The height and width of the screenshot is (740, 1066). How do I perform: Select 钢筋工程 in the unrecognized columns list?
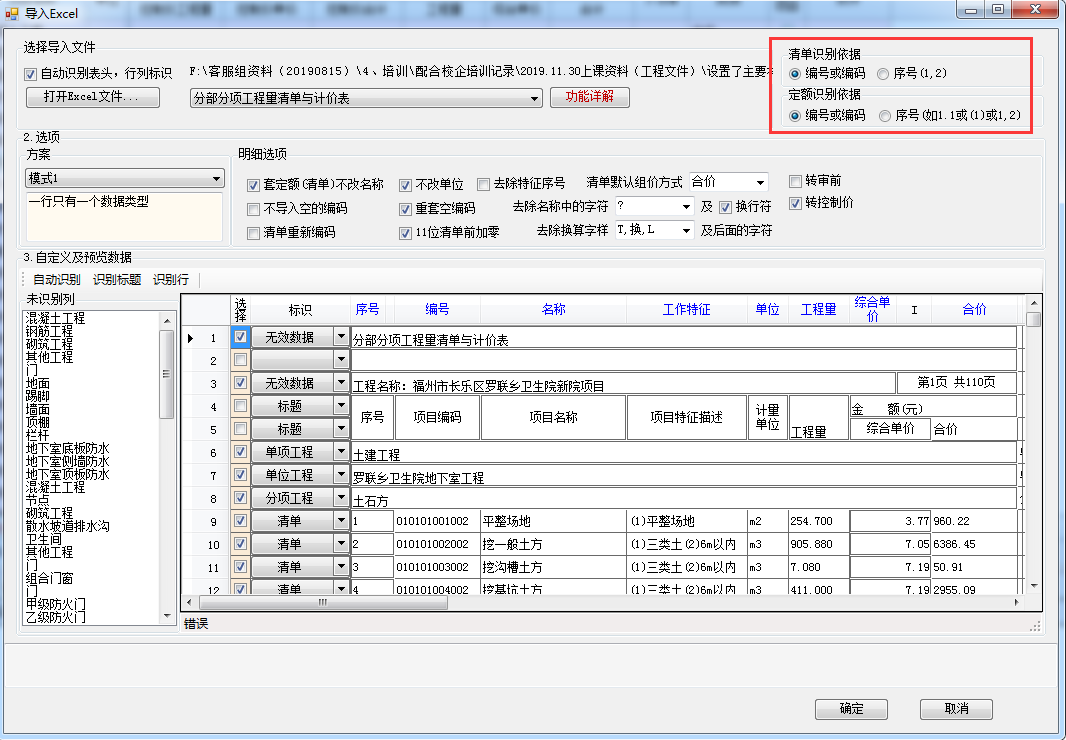point(49,331)
